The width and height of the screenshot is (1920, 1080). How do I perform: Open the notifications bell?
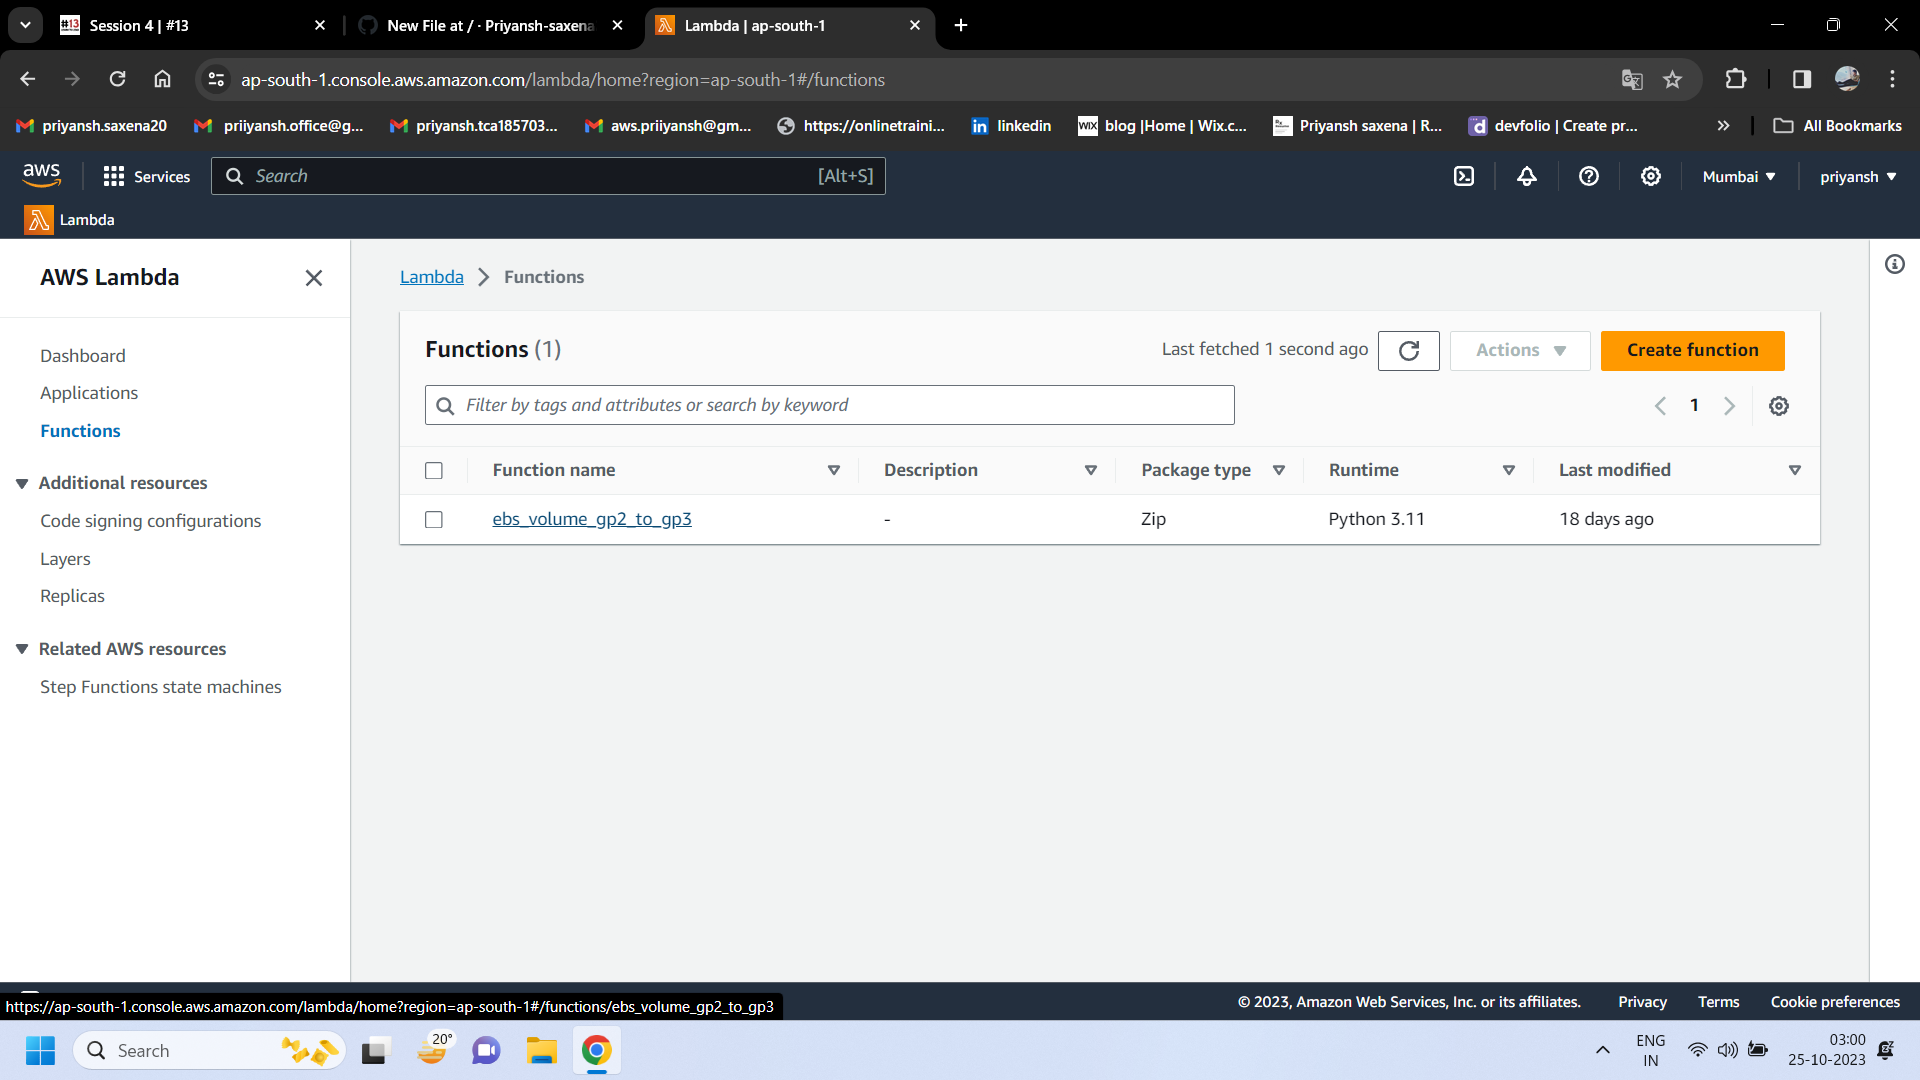[x=1526, y=176]
